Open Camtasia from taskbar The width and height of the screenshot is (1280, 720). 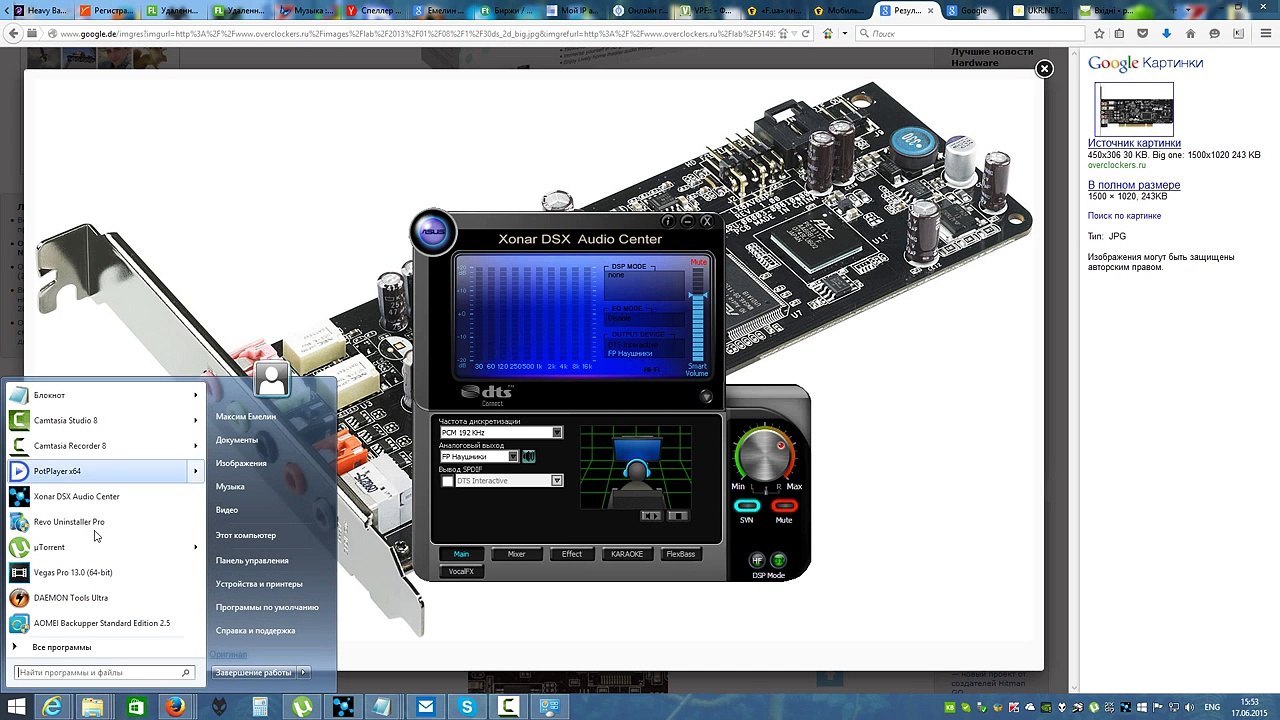pos(509,708)
